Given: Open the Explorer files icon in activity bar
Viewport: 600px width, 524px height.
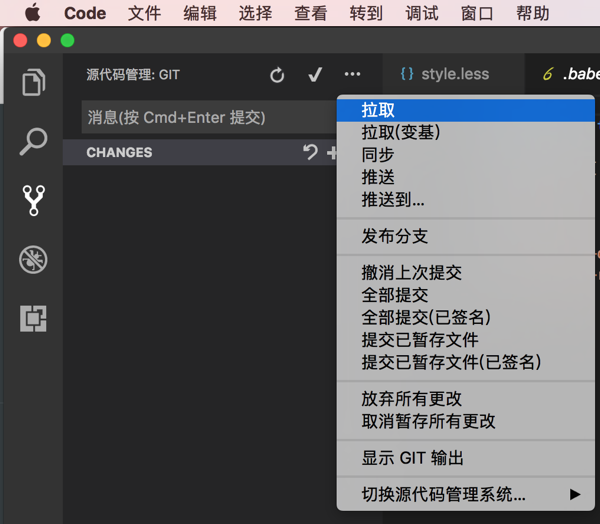Looking at the screenshot, I should click(x=33, y=82).
